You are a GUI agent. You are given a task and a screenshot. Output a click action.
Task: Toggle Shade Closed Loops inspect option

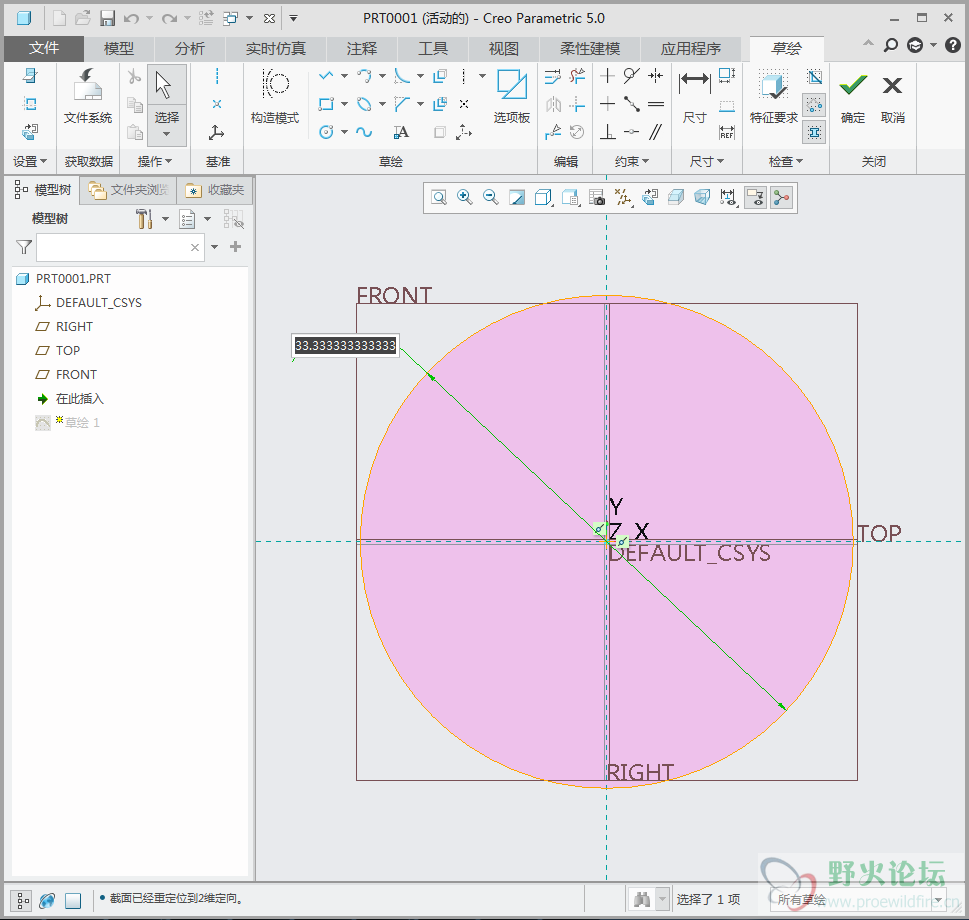point(815,132)
